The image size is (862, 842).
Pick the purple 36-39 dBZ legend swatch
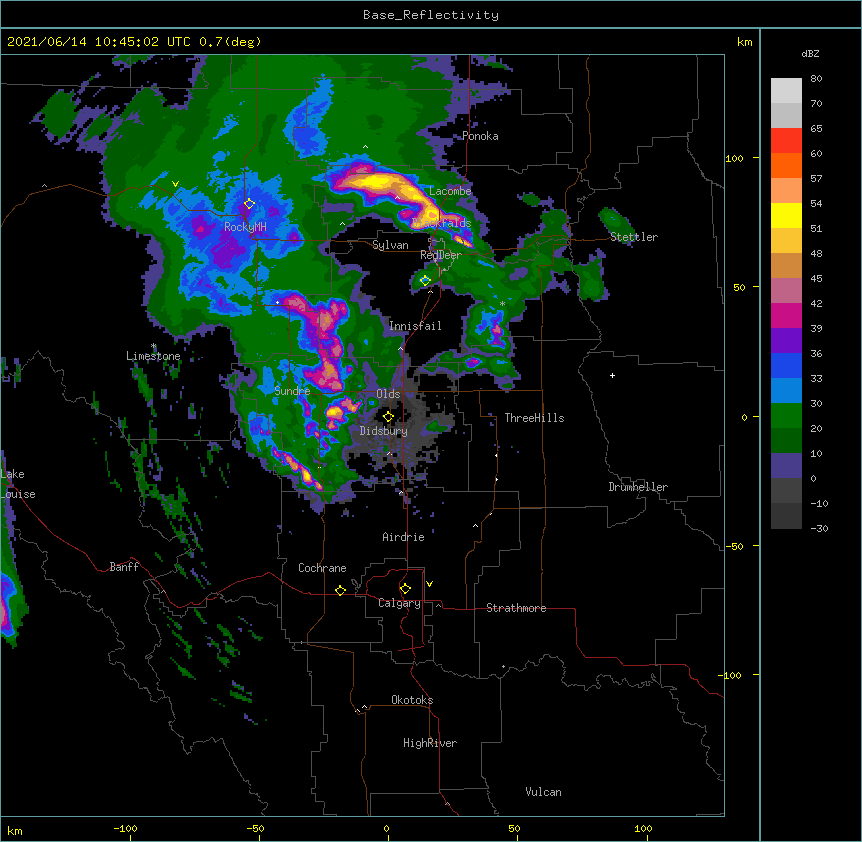coord(786,341)
